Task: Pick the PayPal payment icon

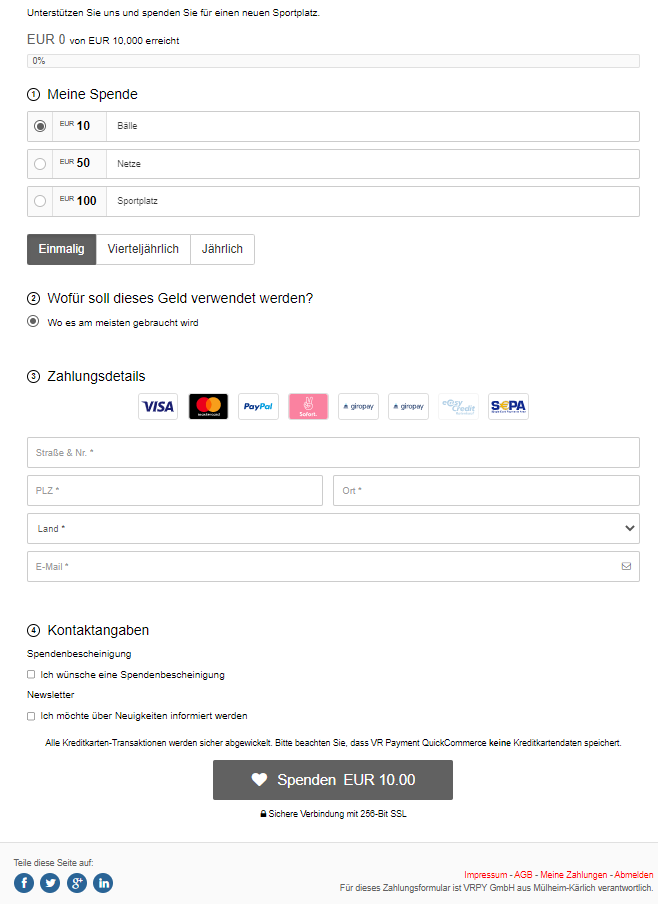Action: tap(258, 407)
